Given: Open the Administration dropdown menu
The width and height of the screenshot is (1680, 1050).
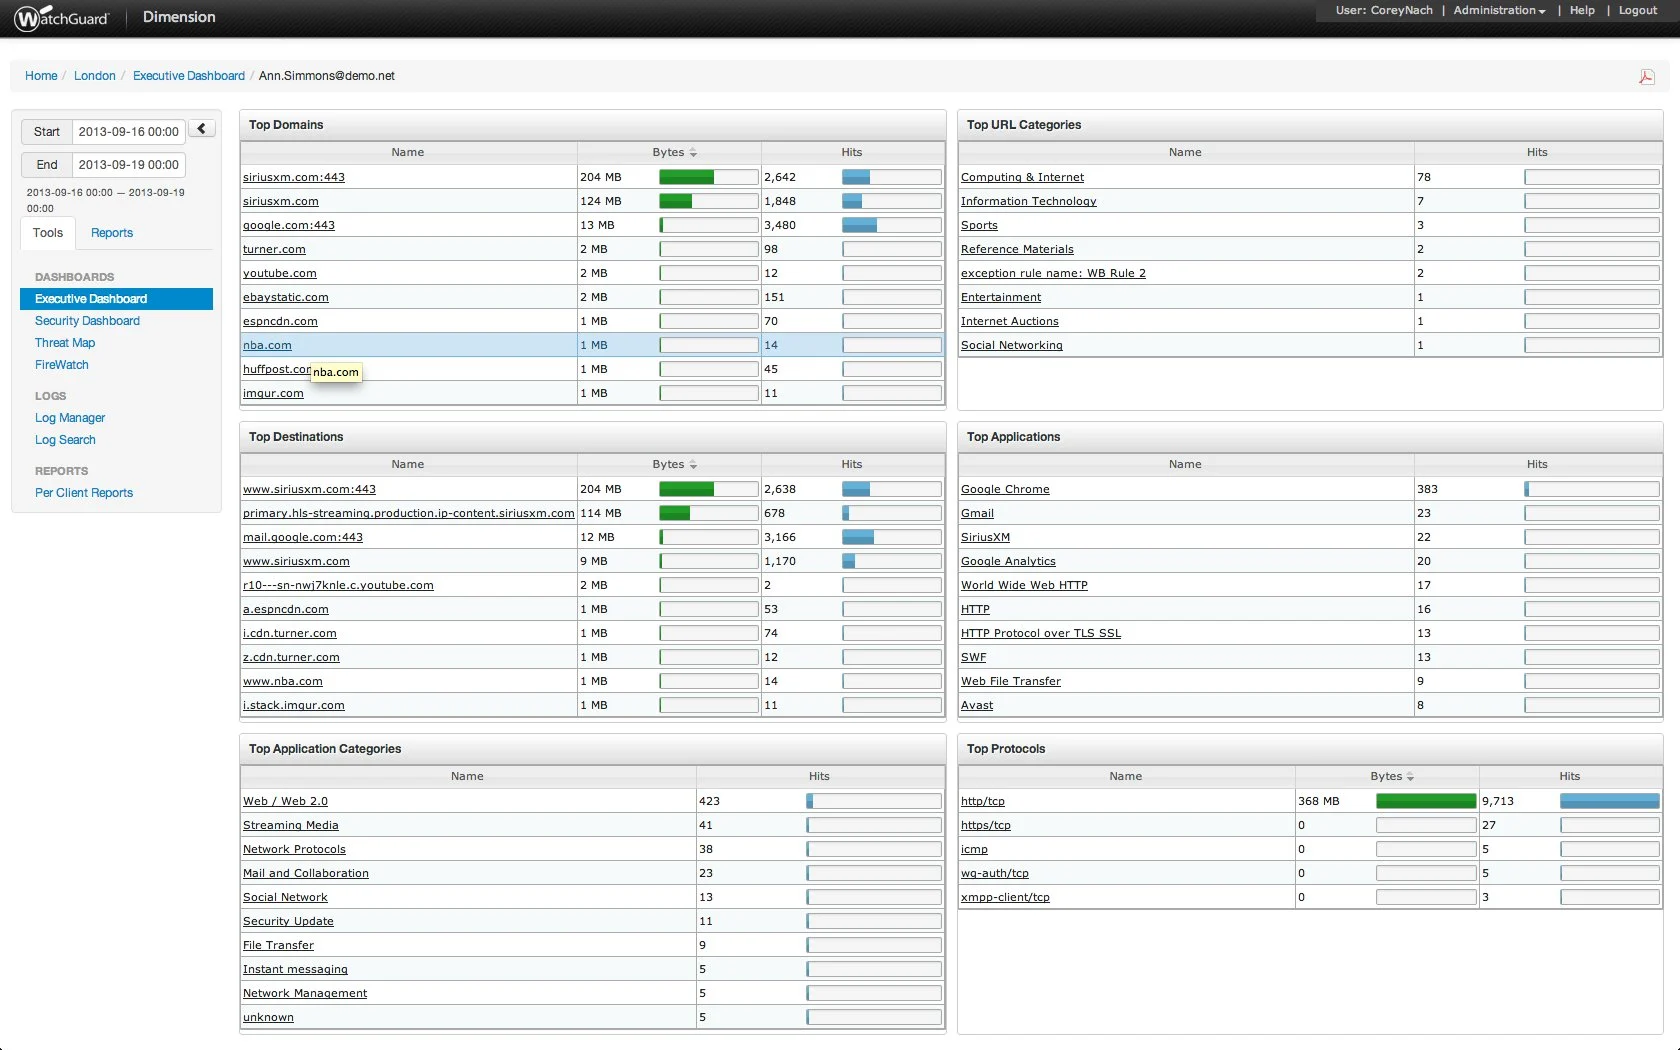Looking at the screenshot, I should tap(1499, 11).
